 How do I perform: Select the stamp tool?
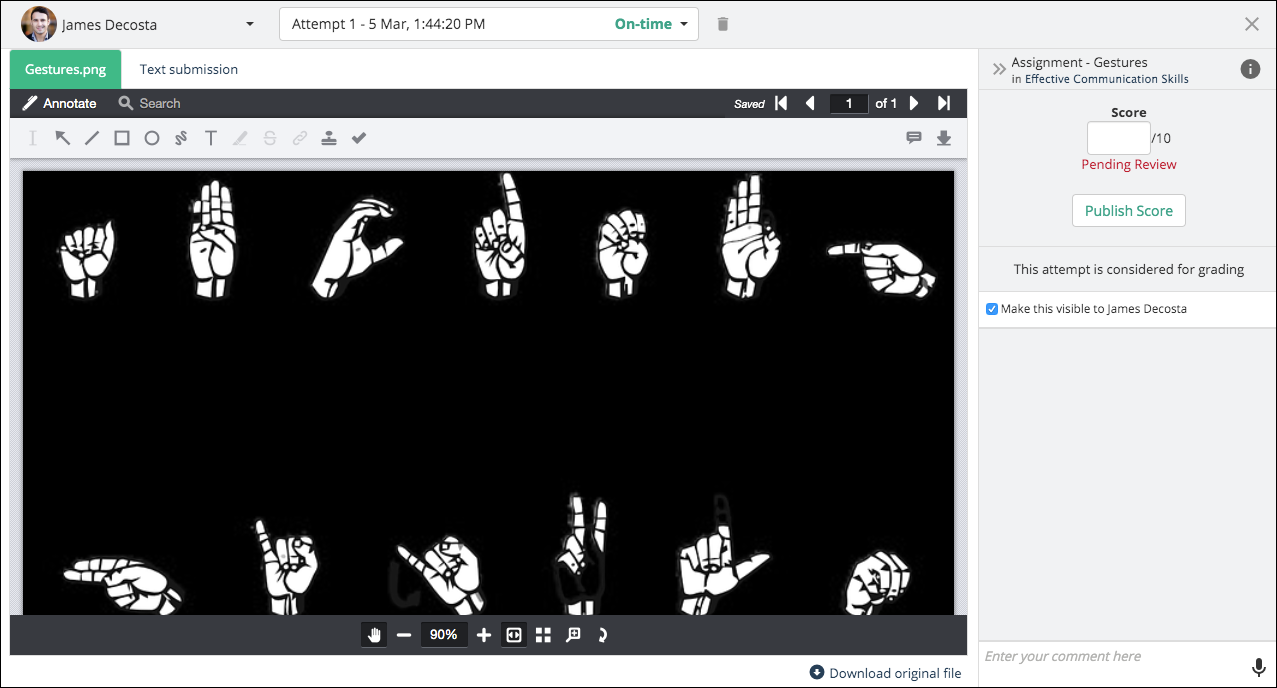pos(329,138)
